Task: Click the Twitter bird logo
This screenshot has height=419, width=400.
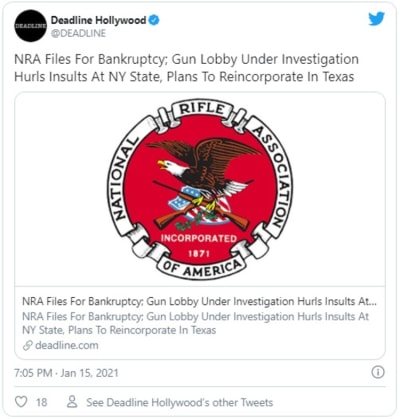Action: (377, 19)
